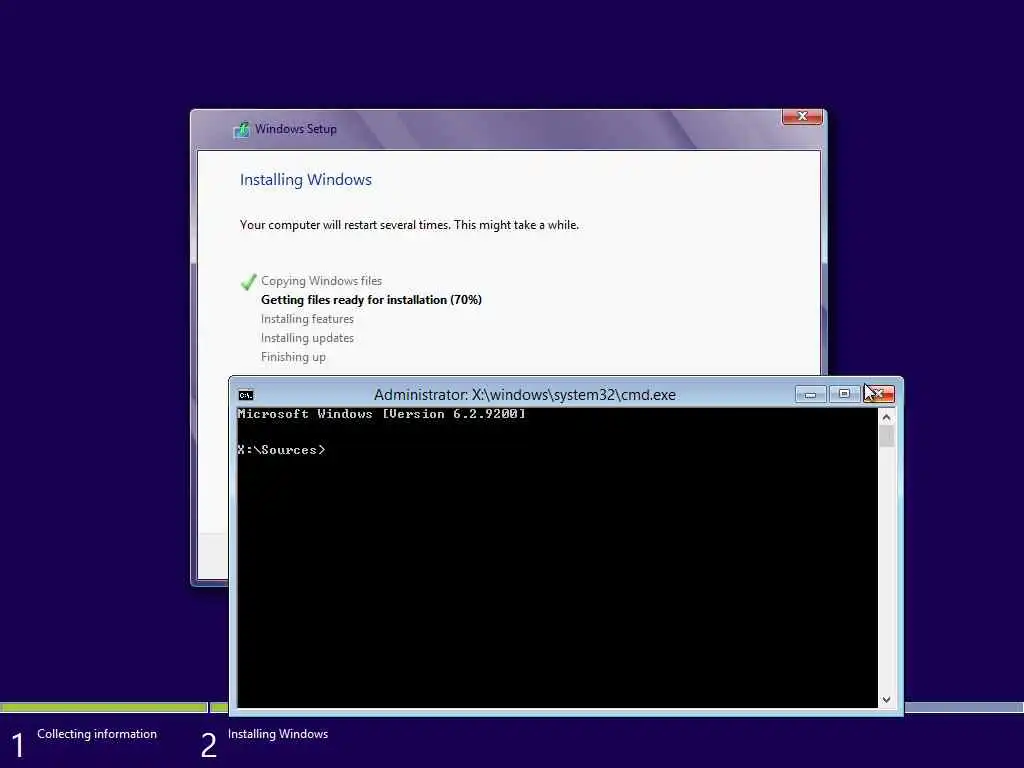This screenshot has height=768, width=1024.
Task: Click the green checkmark beside Copying Windows files
Action: click(248, 282)
